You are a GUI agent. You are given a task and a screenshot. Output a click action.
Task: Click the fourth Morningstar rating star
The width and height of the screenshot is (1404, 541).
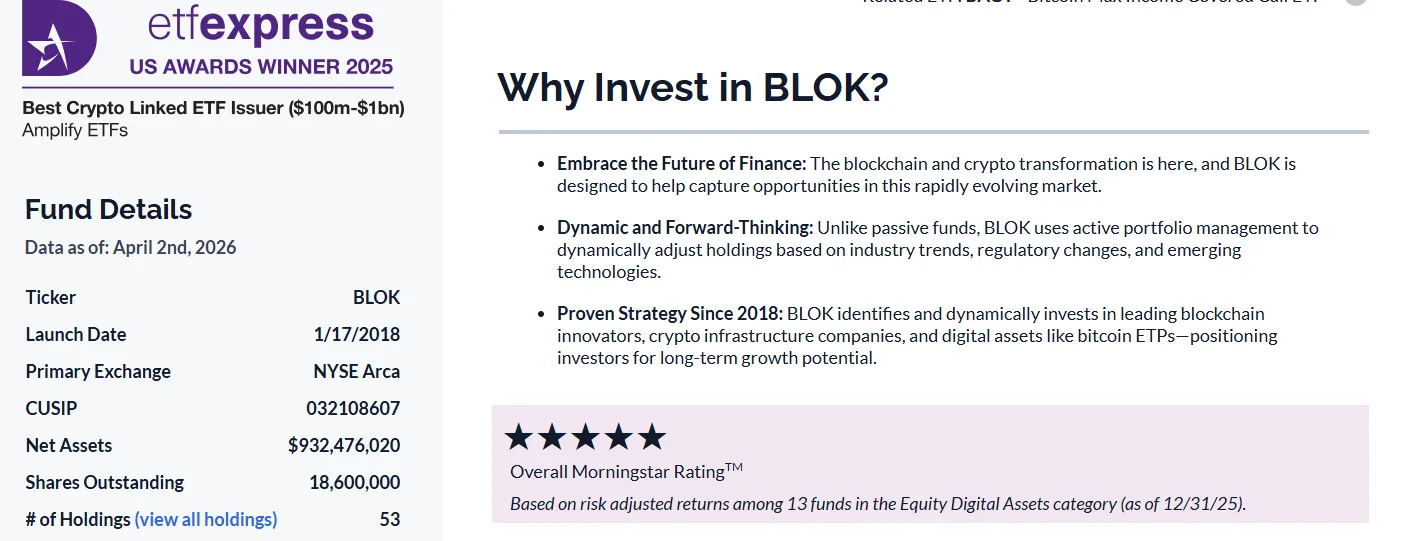(619, 437)
